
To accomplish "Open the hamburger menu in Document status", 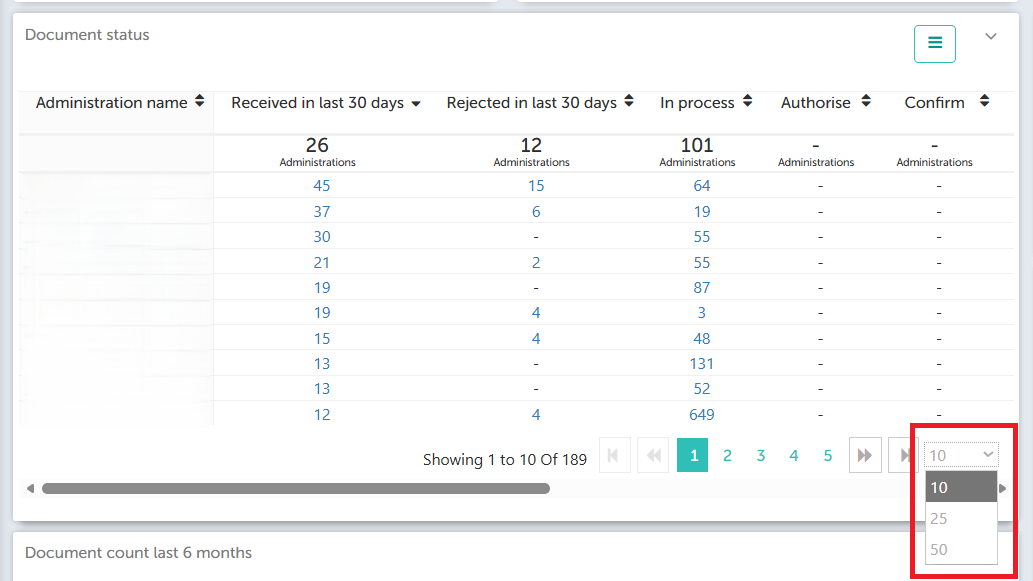I will coord(934,43).
